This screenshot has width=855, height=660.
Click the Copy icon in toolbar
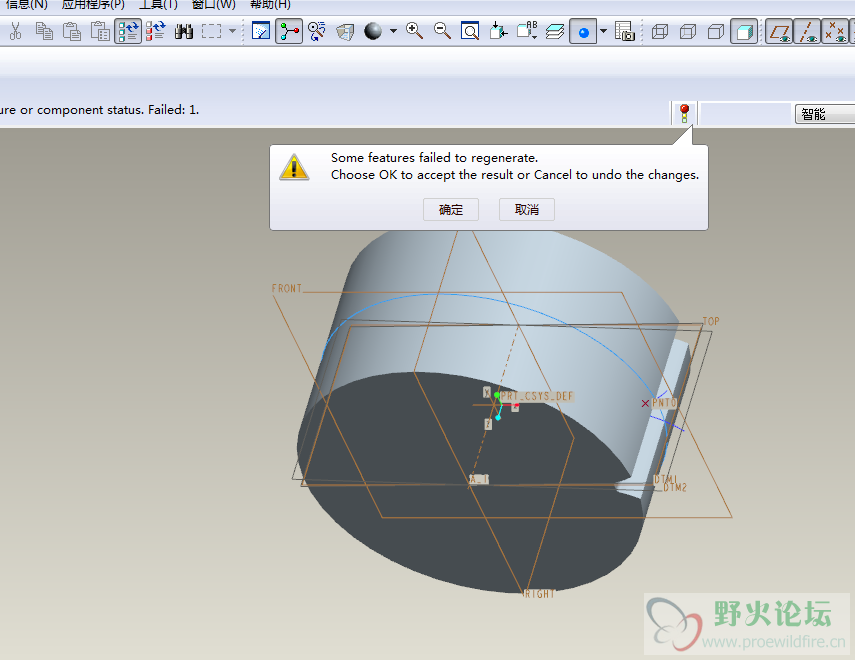(44, 31)
